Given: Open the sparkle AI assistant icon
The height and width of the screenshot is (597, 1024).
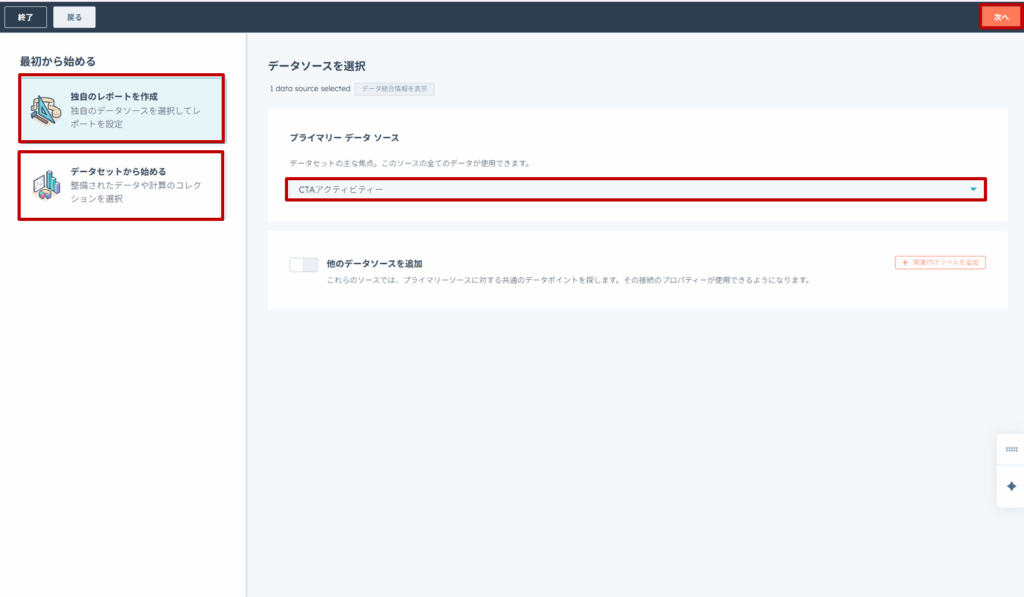Looking at the screenshot, I should click(x=1011, y=486).
